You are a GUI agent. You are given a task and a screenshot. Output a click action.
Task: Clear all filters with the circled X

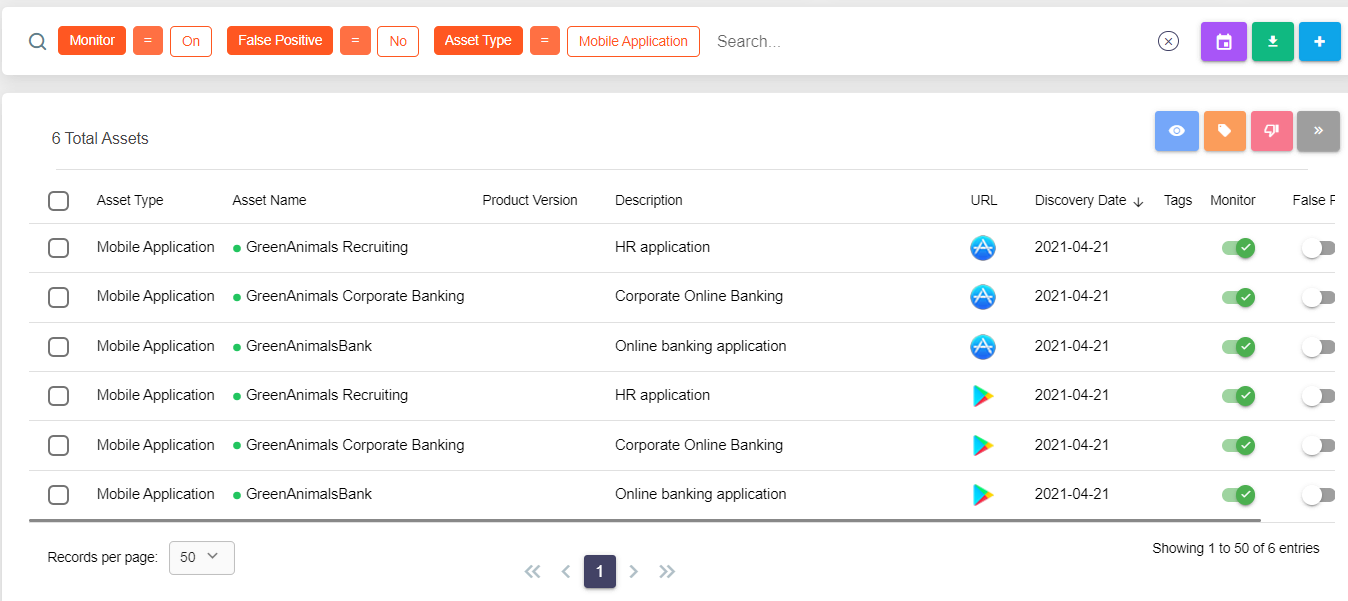[x=1168, y=41]
